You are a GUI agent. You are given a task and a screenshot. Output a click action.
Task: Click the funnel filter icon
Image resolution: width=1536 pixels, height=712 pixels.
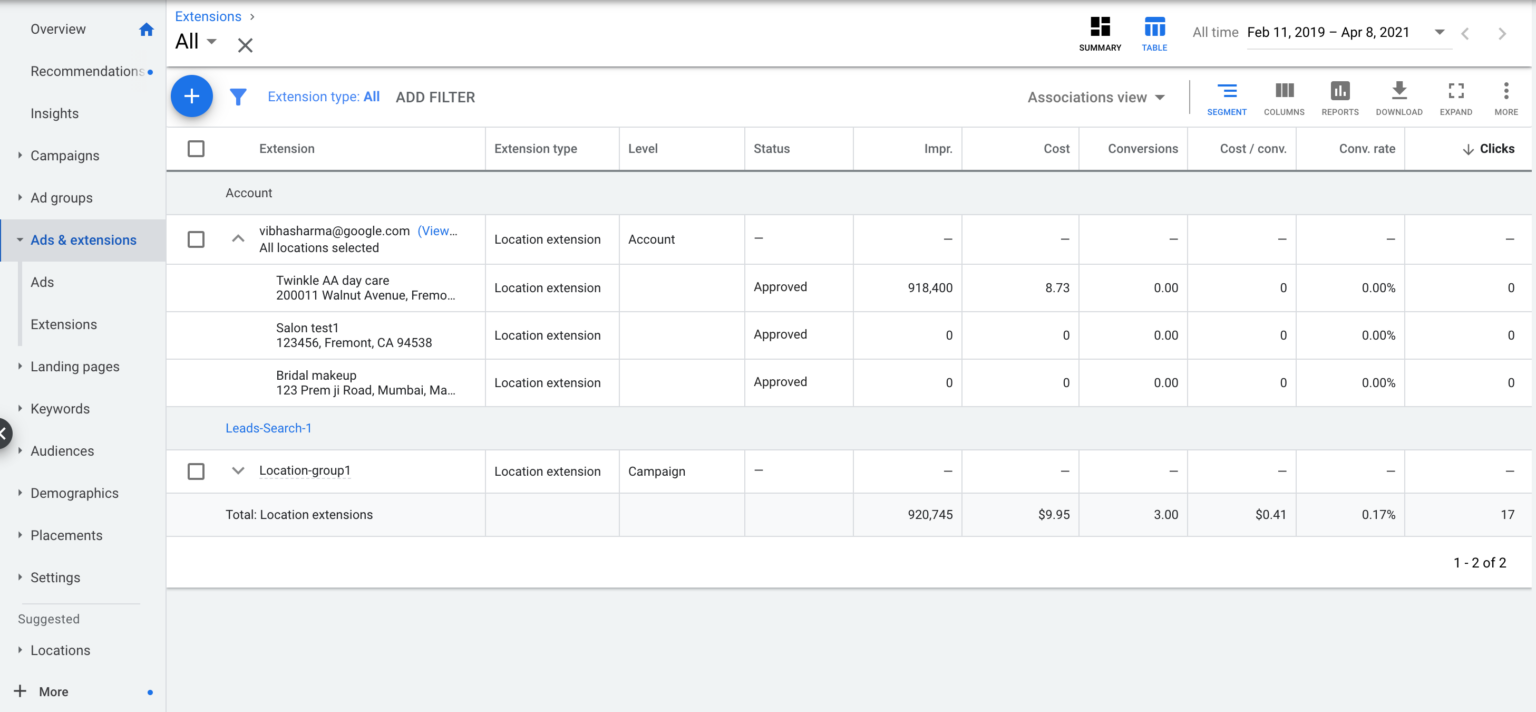click(238, 97)
